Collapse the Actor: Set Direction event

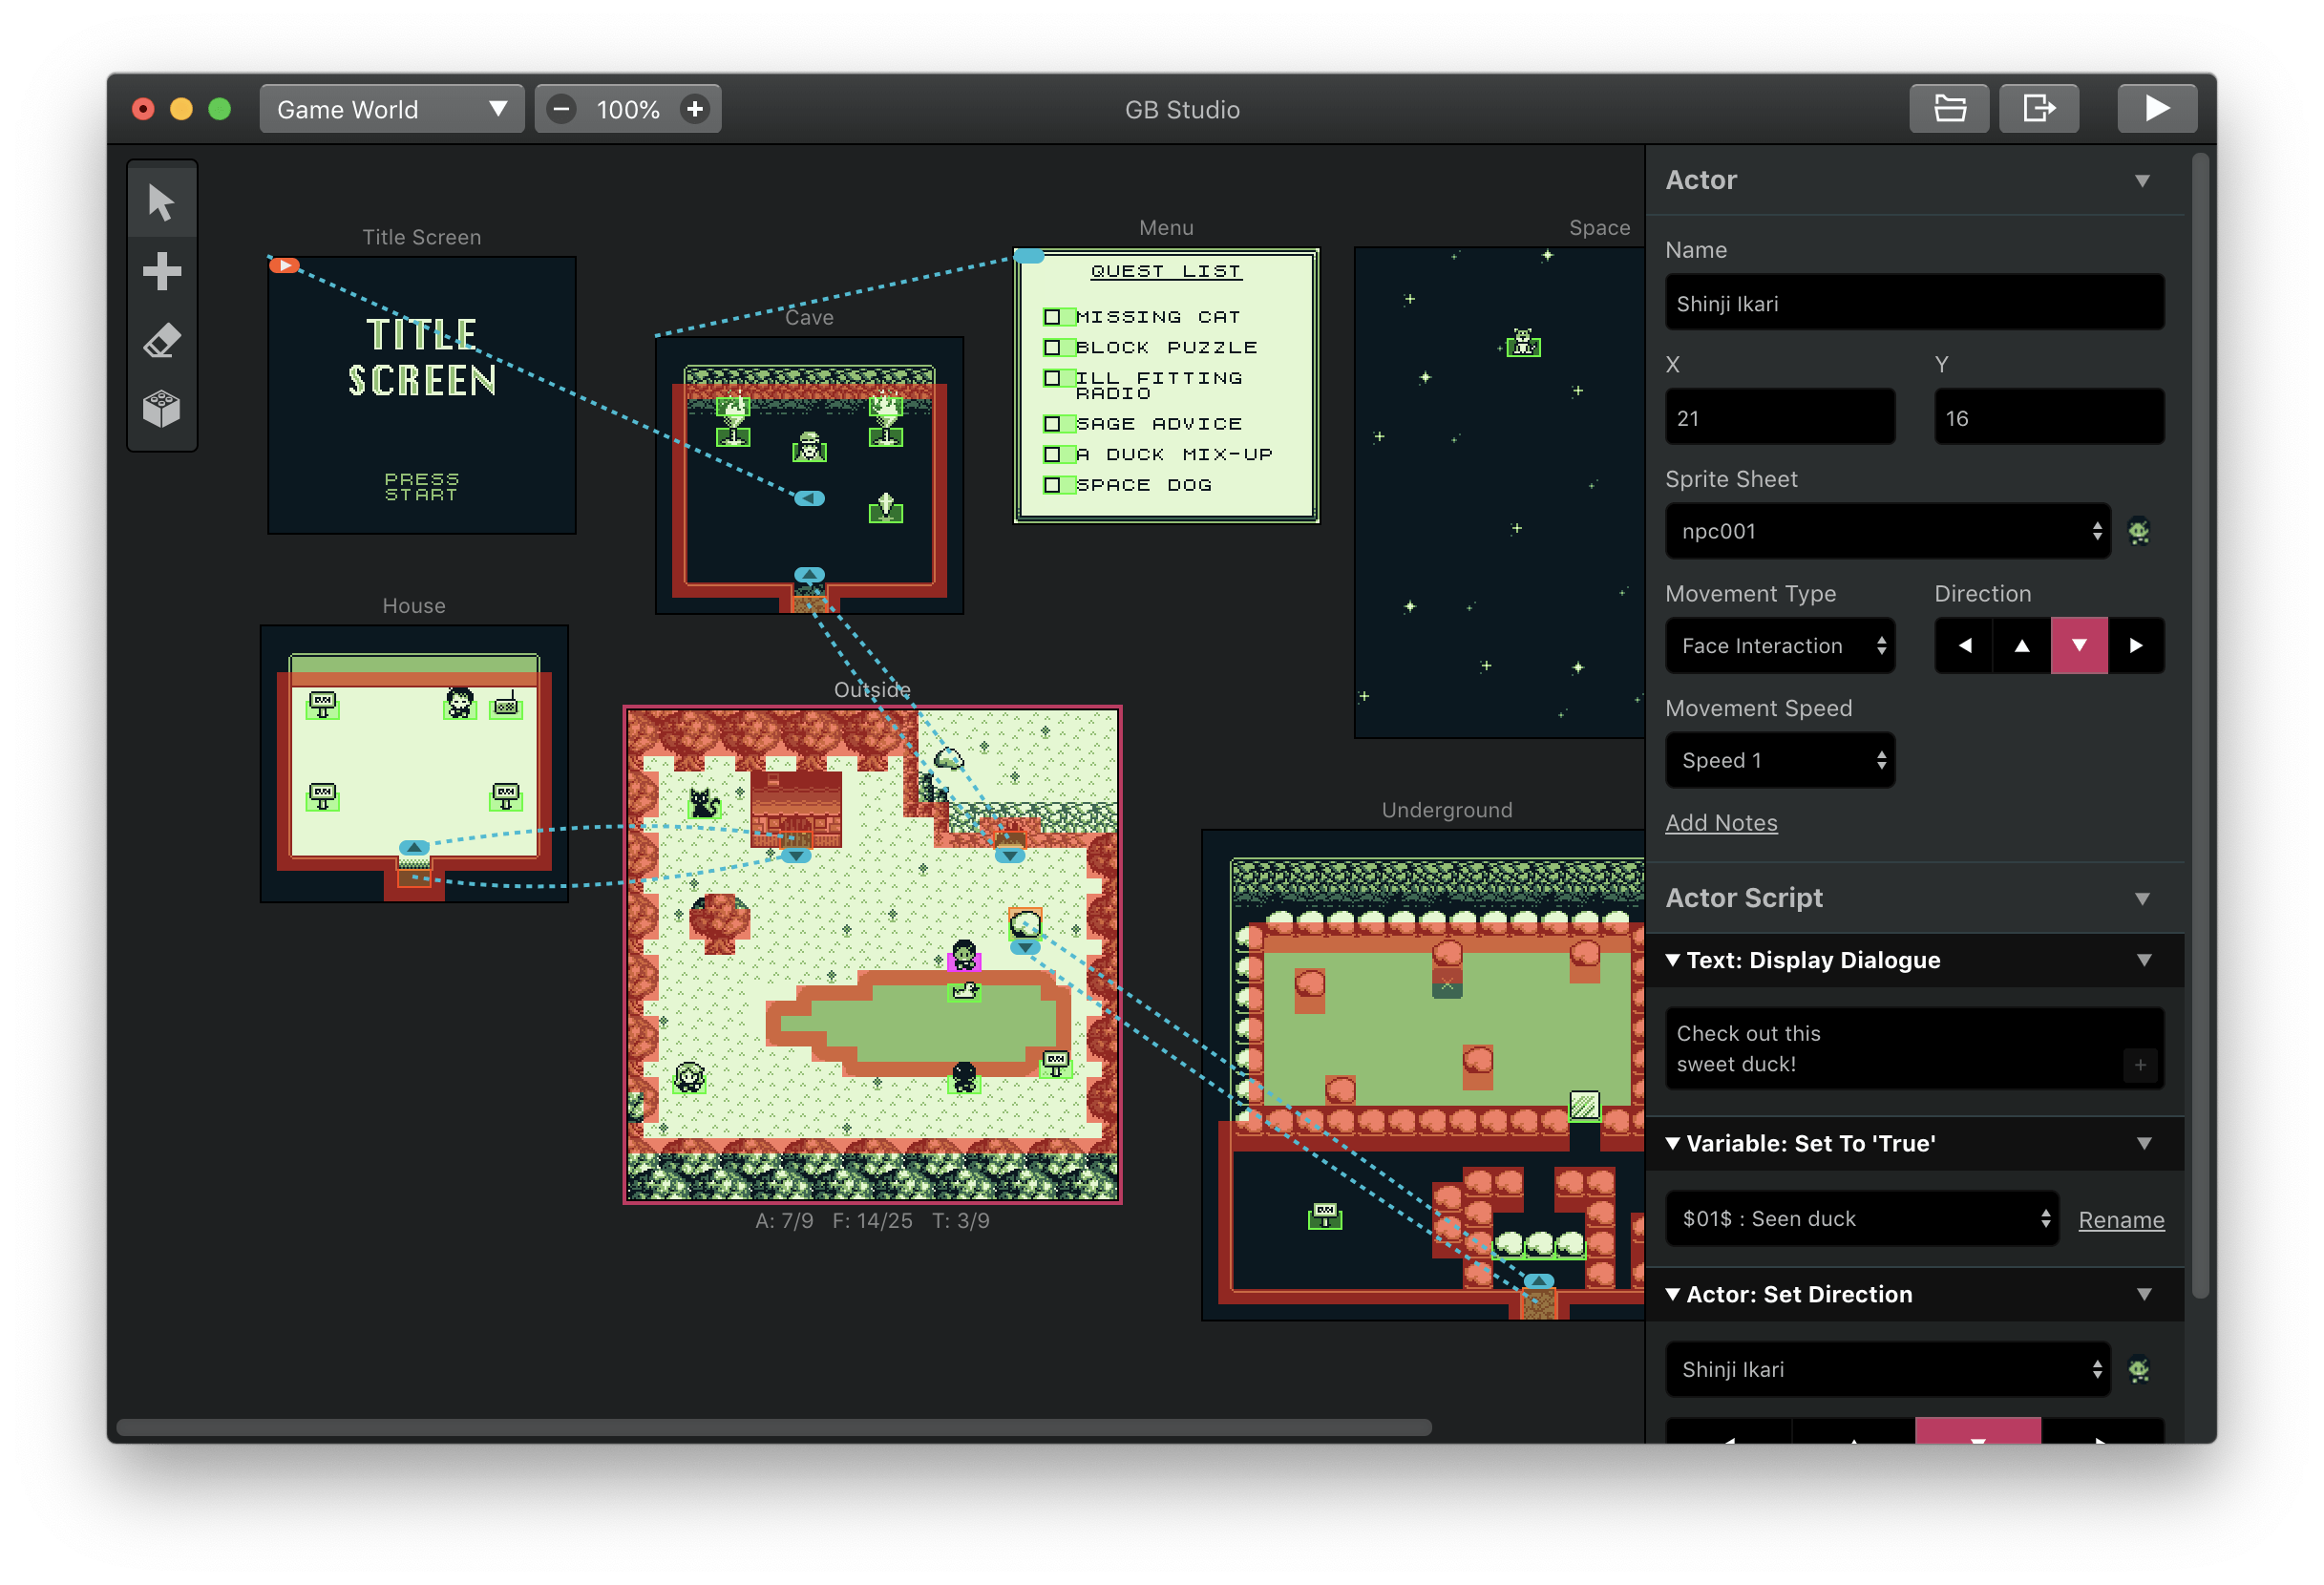tap(1673, 1294)
